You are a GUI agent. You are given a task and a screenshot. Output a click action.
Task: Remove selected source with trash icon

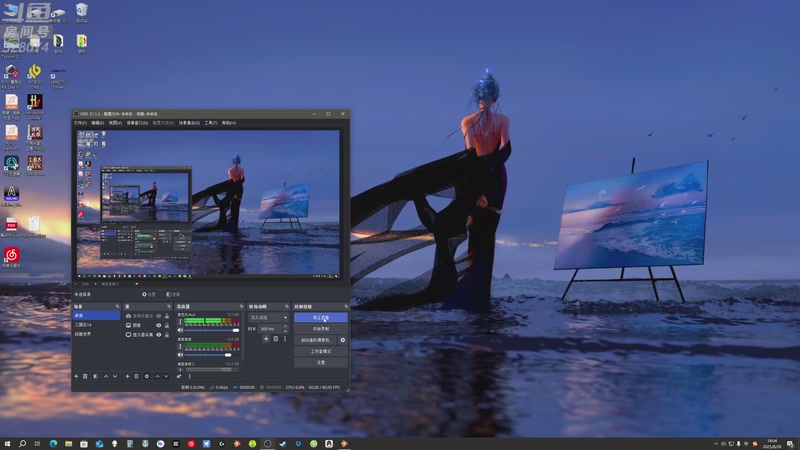click(136, 377)
